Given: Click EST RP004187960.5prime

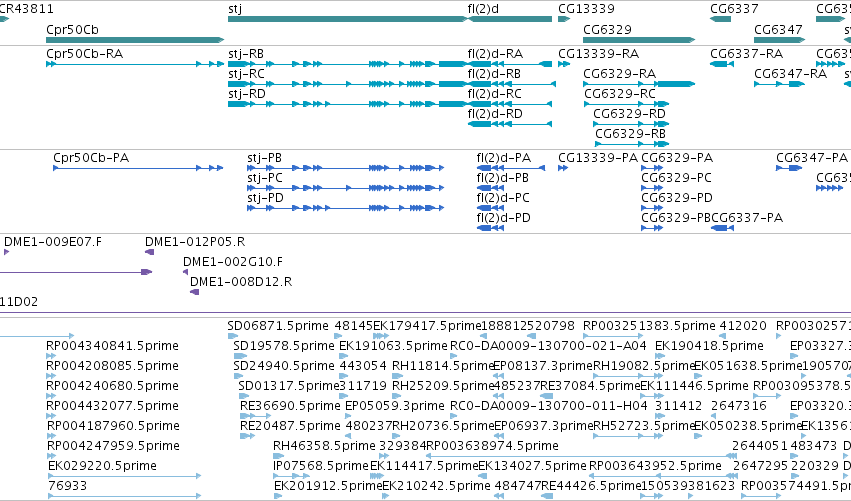Looking at the screenshot, I should pos(113,426).
